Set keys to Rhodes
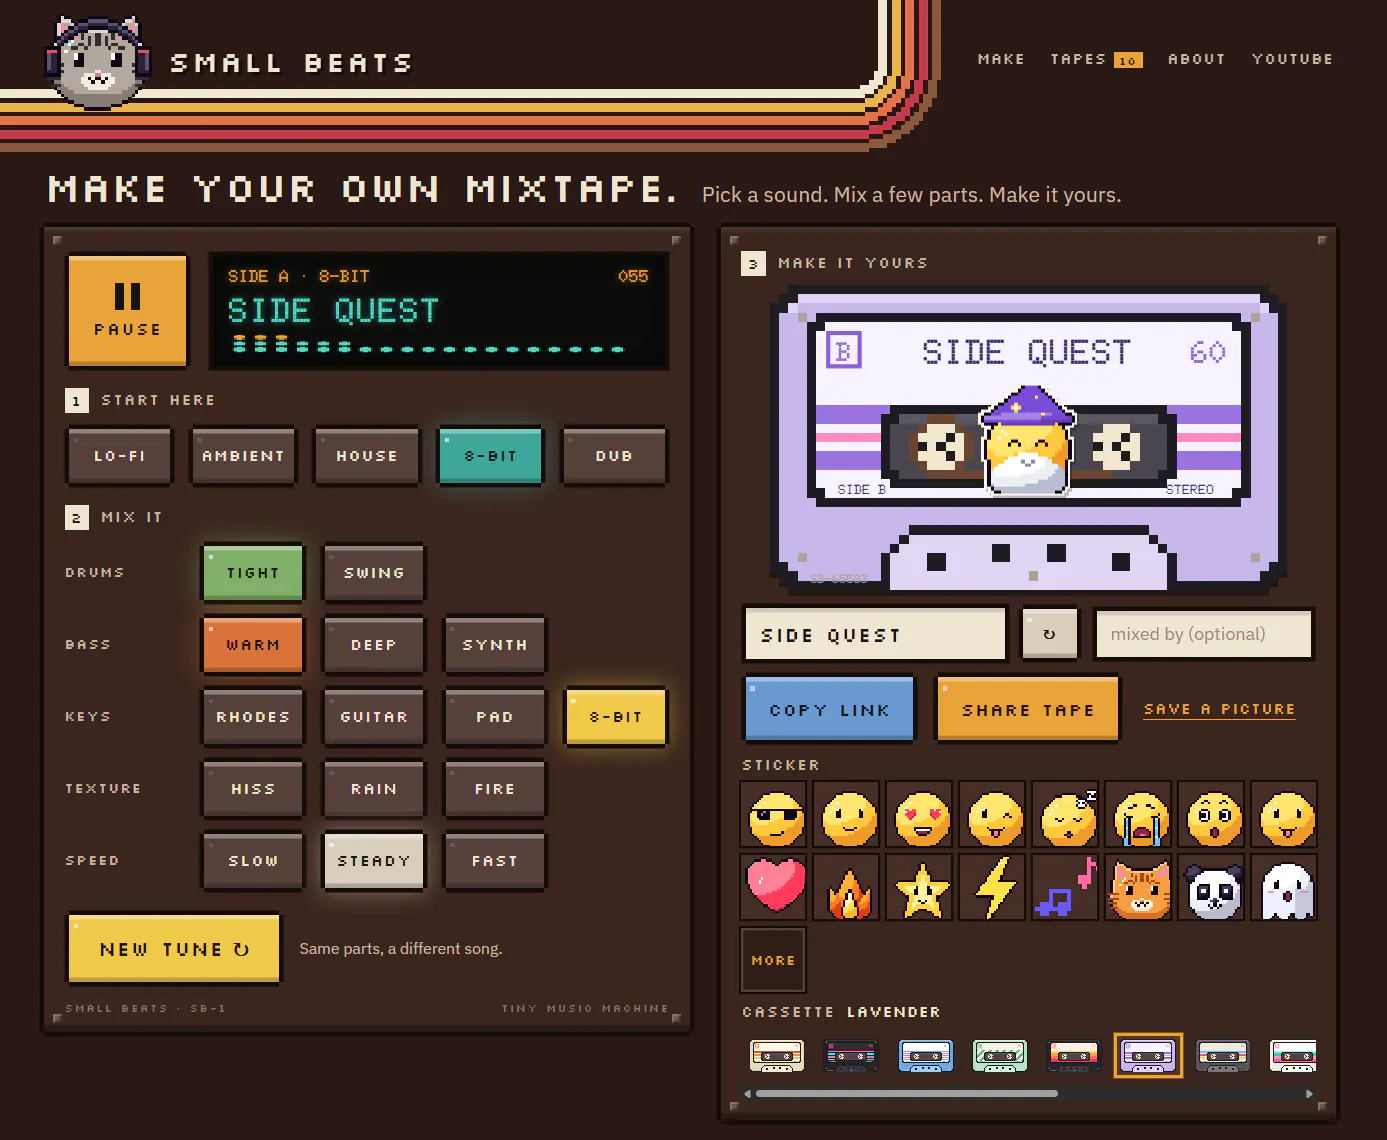1387x1140 pixels. 253,717
